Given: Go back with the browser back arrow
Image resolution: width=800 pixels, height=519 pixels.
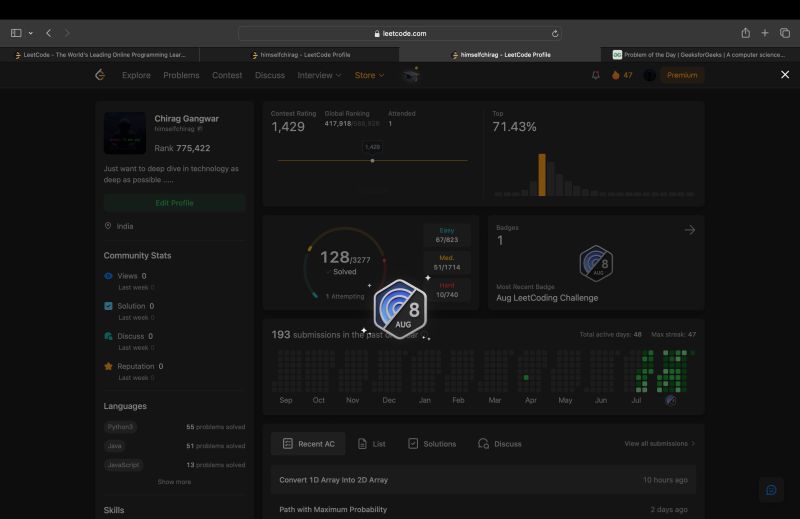Looking at the screenshot, I should point(48,33).
